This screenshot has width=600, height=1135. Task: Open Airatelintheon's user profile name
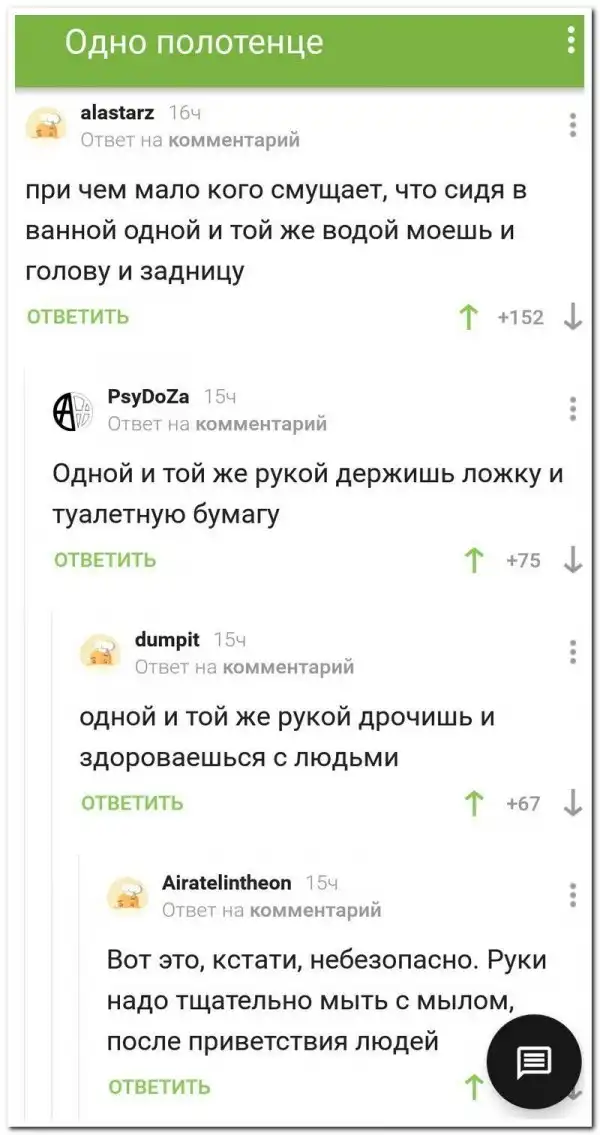pyautogui.click(x=227, y=882)
